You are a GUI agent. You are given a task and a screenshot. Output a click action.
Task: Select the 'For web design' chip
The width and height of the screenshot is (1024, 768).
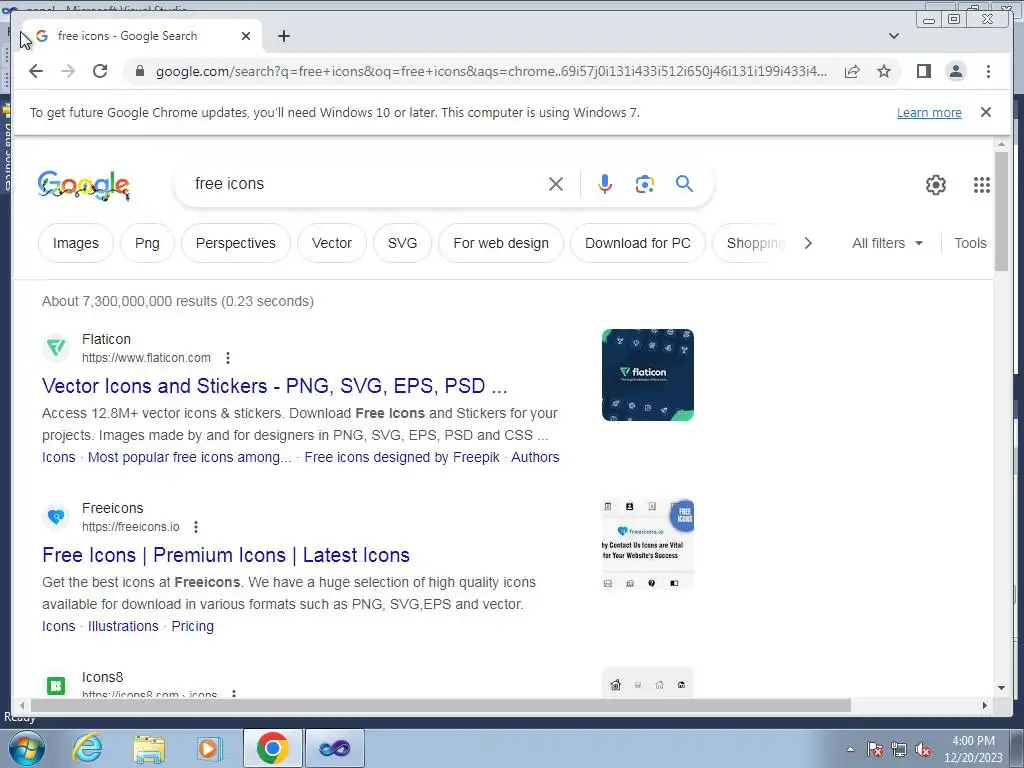coord(501,243)
